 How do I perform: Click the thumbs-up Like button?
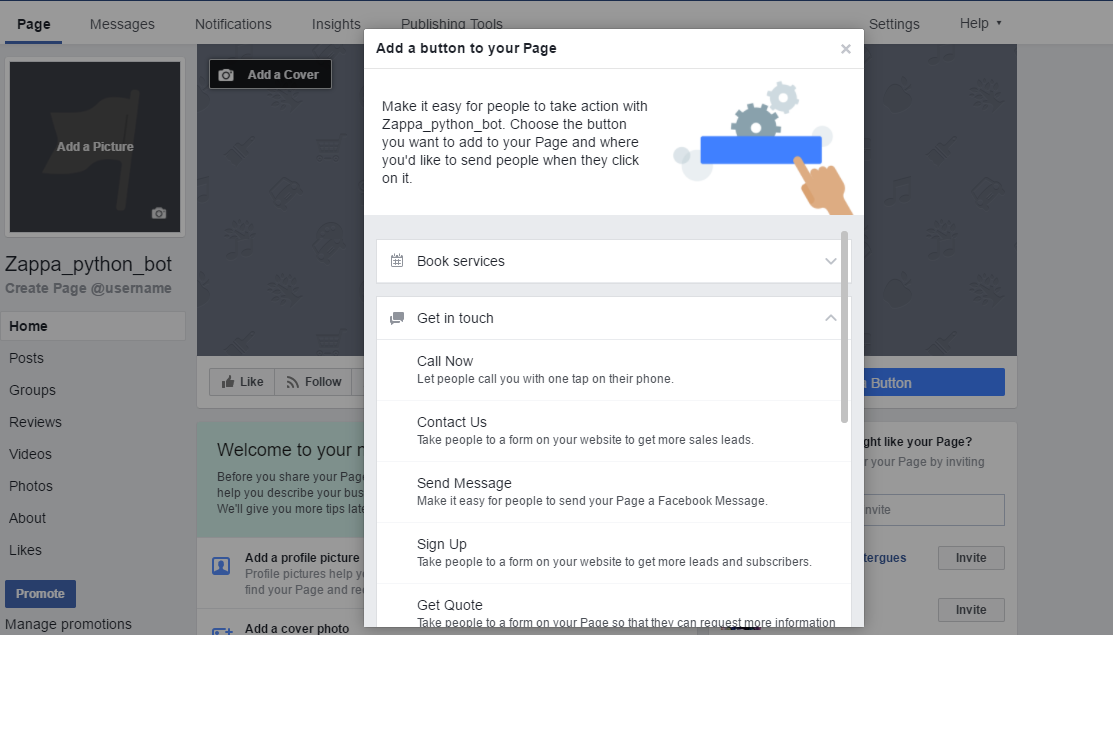pyautogui.click(x=242, y=382)
